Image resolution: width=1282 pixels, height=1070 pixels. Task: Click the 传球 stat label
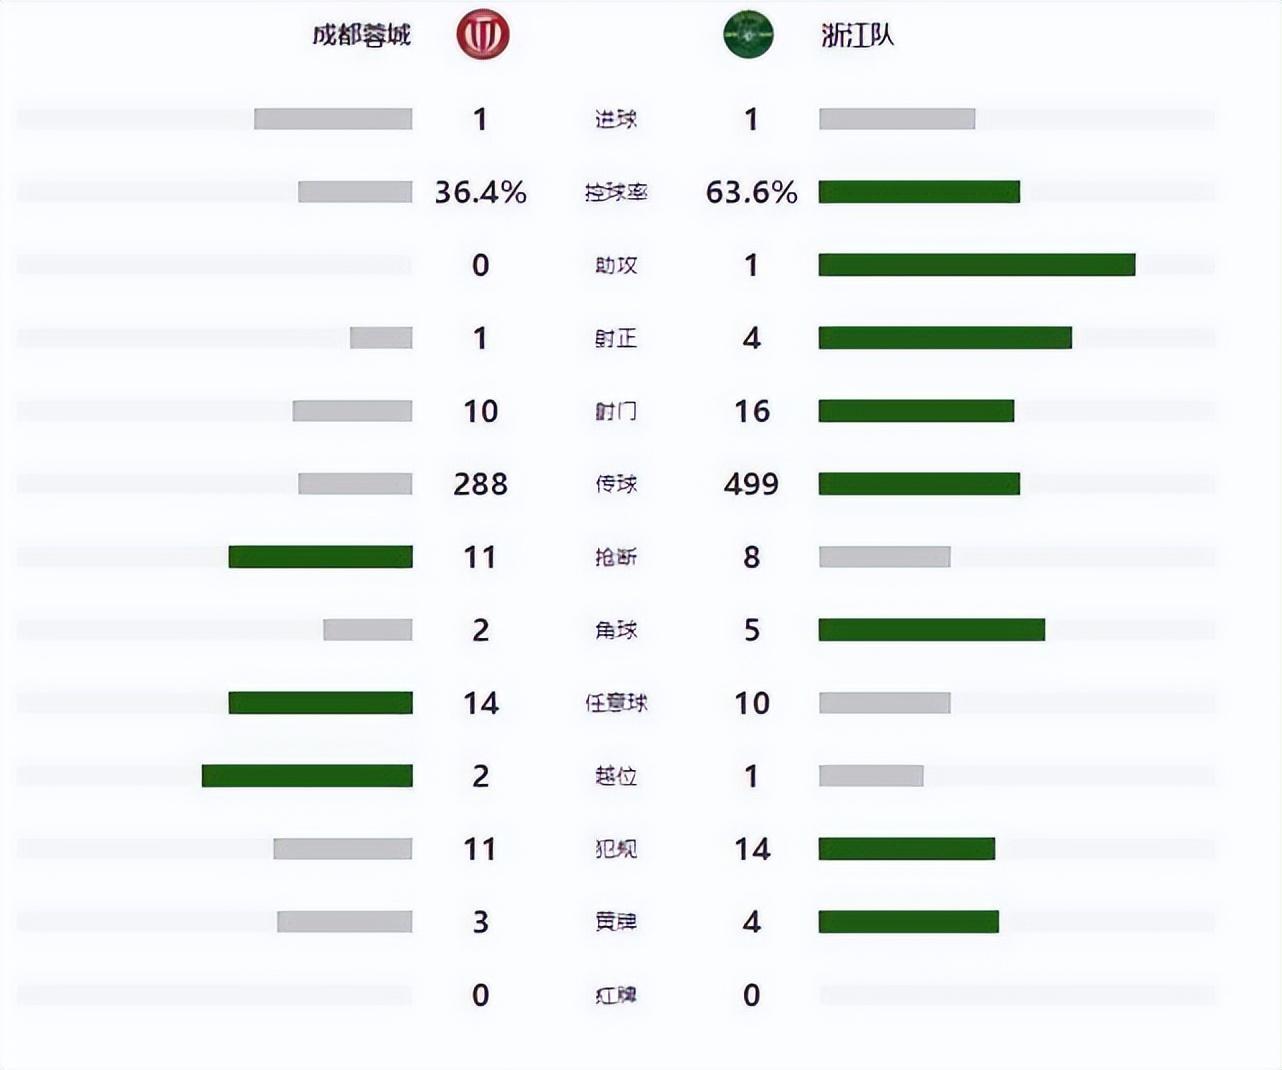coord(616,484)
